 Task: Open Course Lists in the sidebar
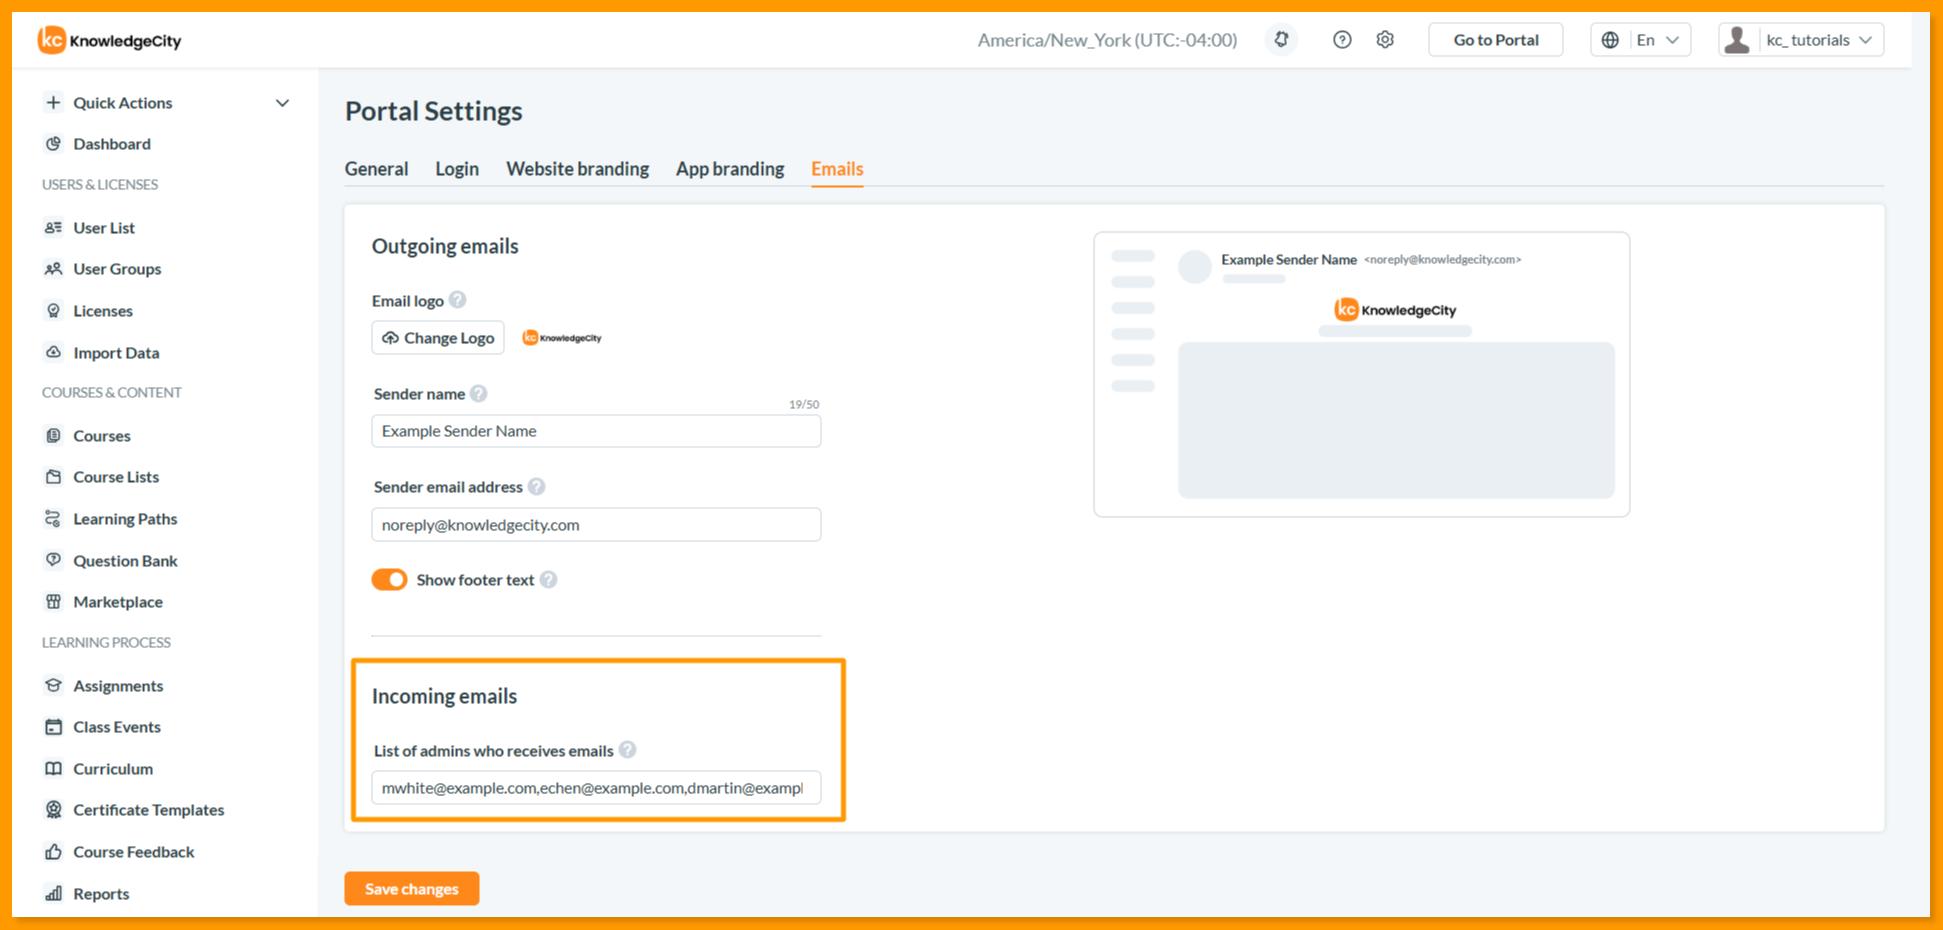pos(116,477)
